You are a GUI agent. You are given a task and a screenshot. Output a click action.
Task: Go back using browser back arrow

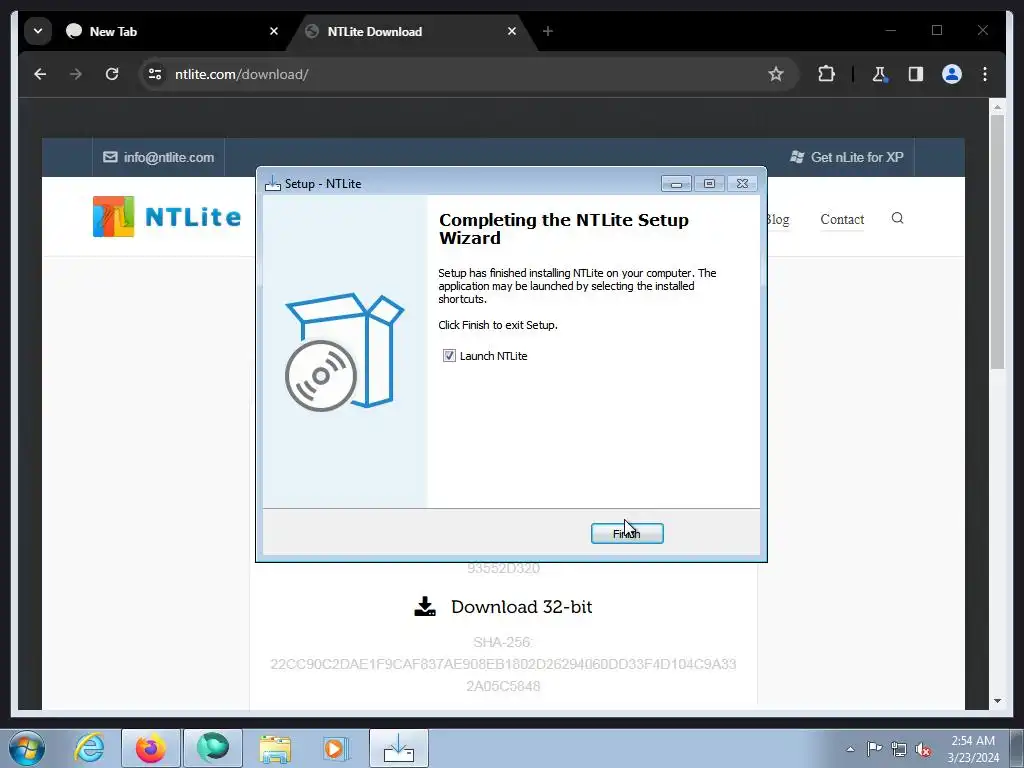40,74
